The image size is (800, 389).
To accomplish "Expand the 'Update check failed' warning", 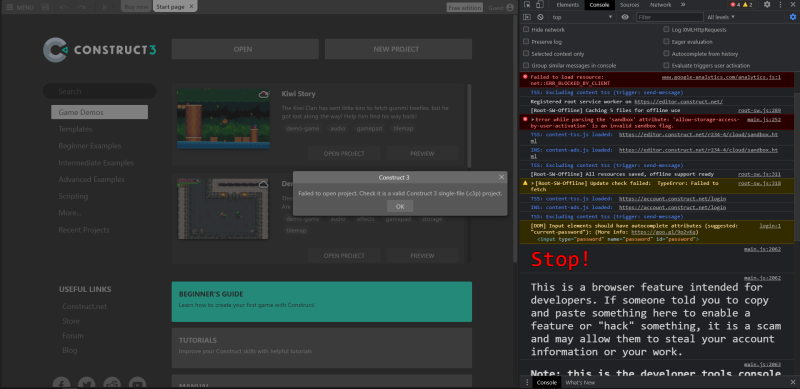I will tap(533, 183).
